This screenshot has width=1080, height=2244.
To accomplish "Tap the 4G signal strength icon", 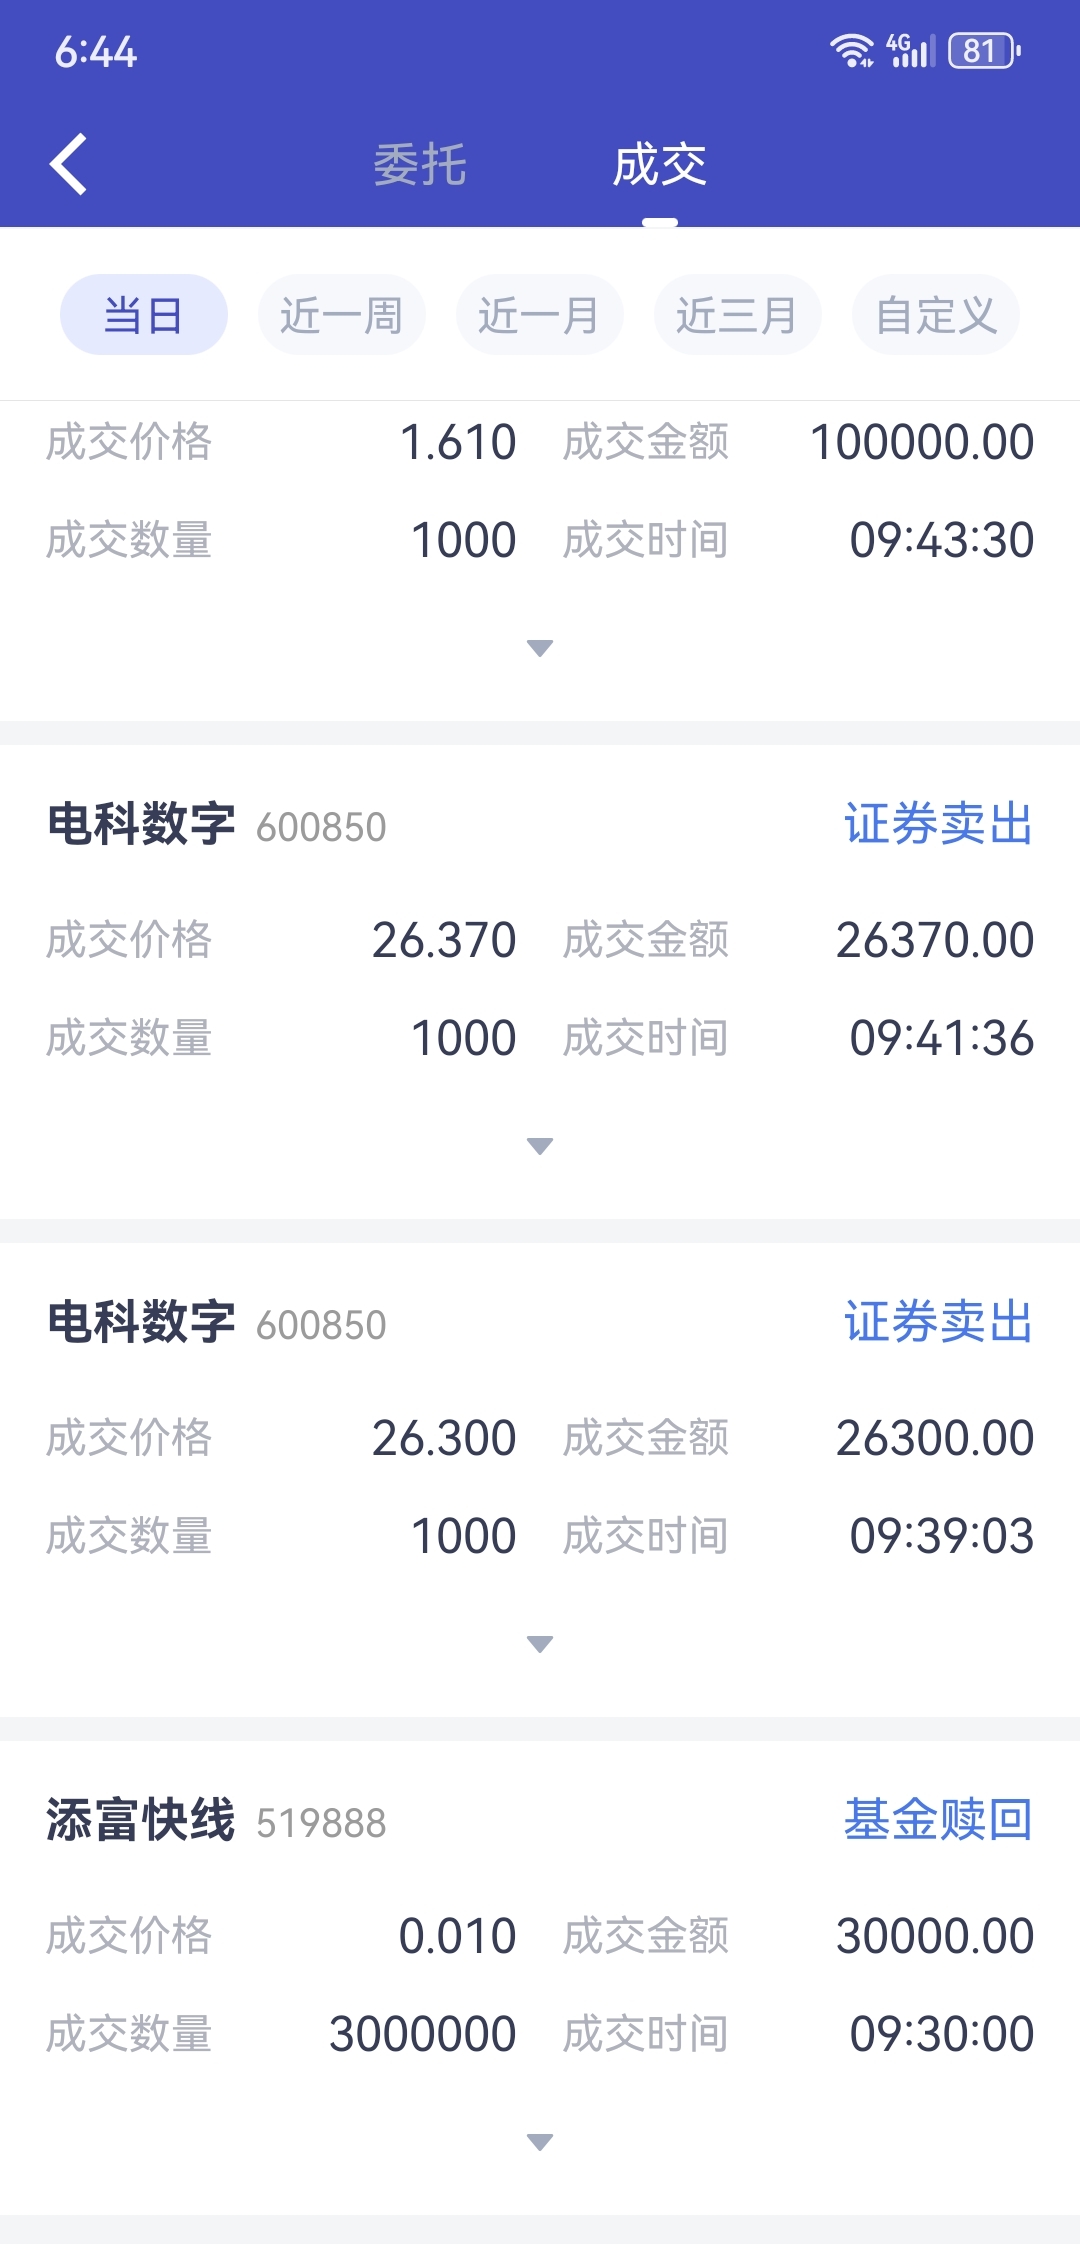I will 911,50.
